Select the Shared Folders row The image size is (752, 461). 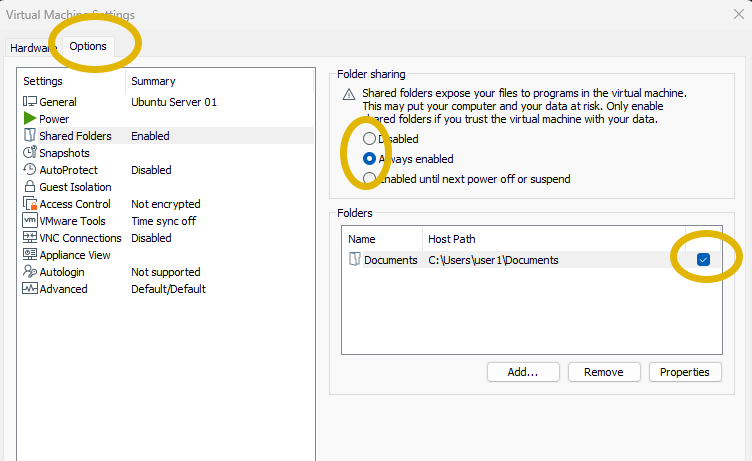pos(166,136)
